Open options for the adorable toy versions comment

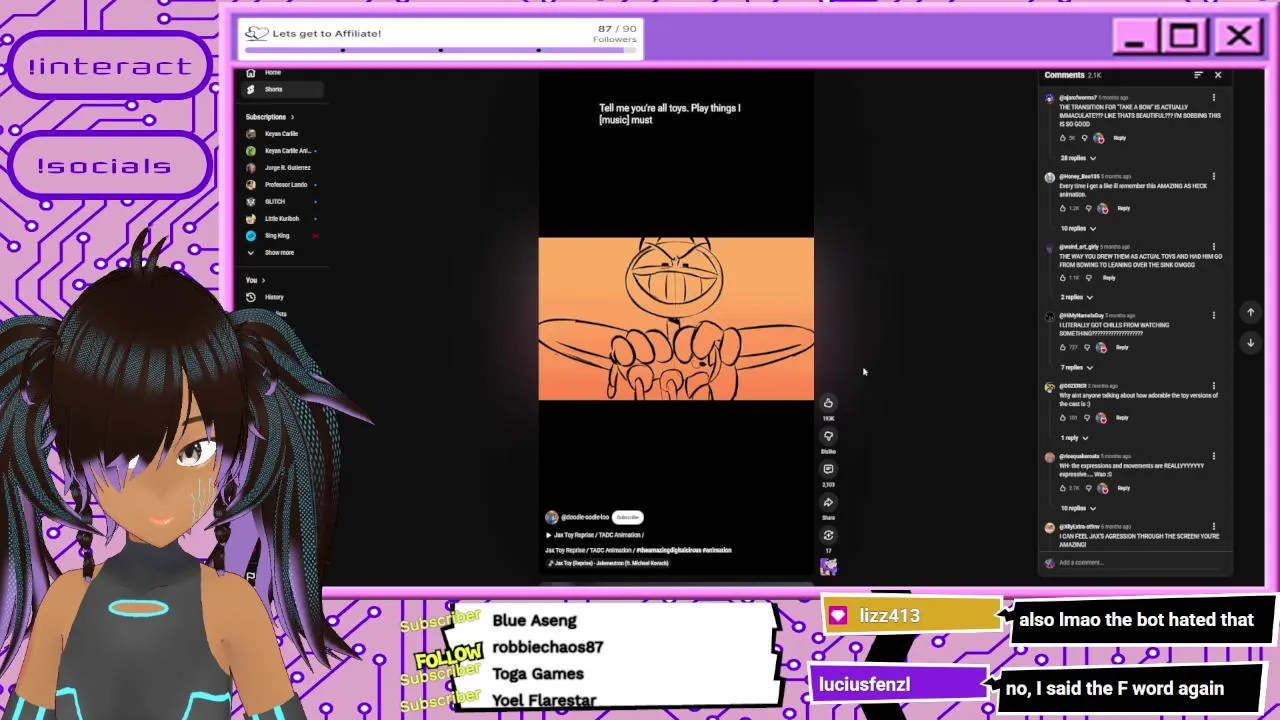coord(1214,386)
